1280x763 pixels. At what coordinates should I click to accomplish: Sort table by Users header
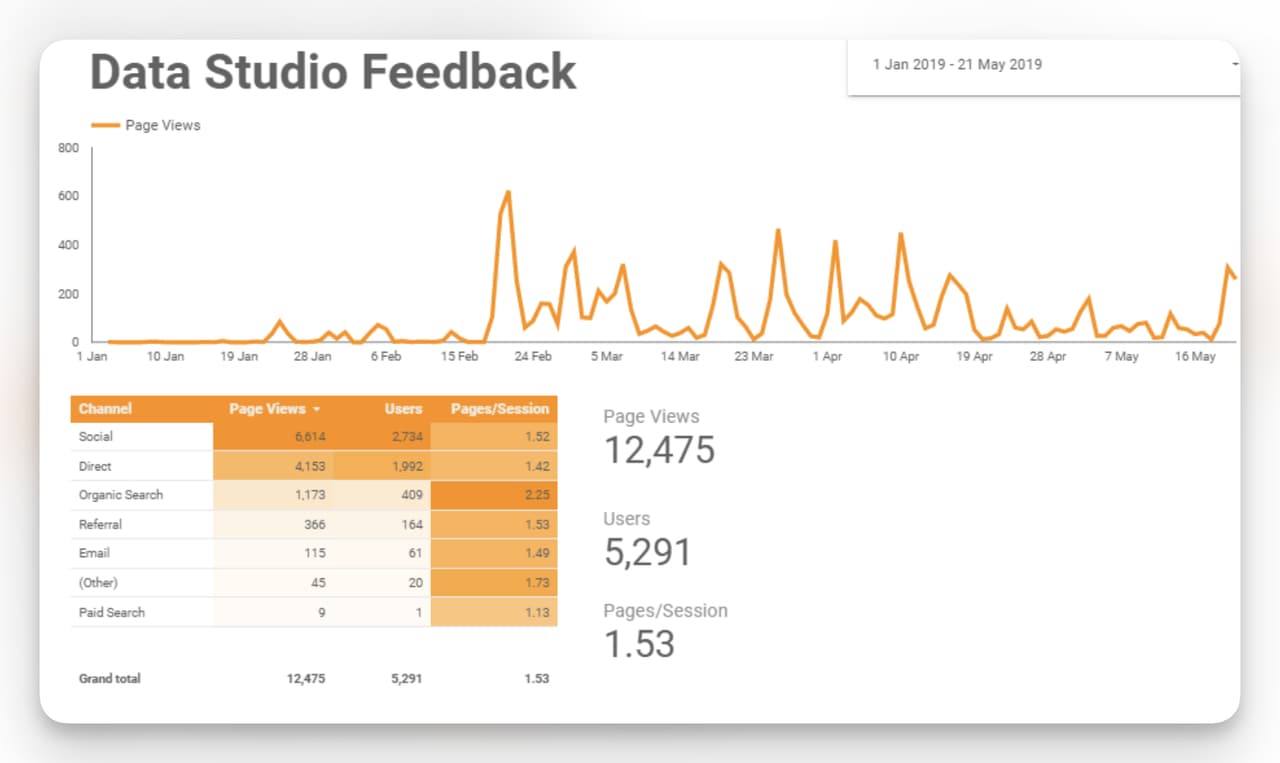403,409
